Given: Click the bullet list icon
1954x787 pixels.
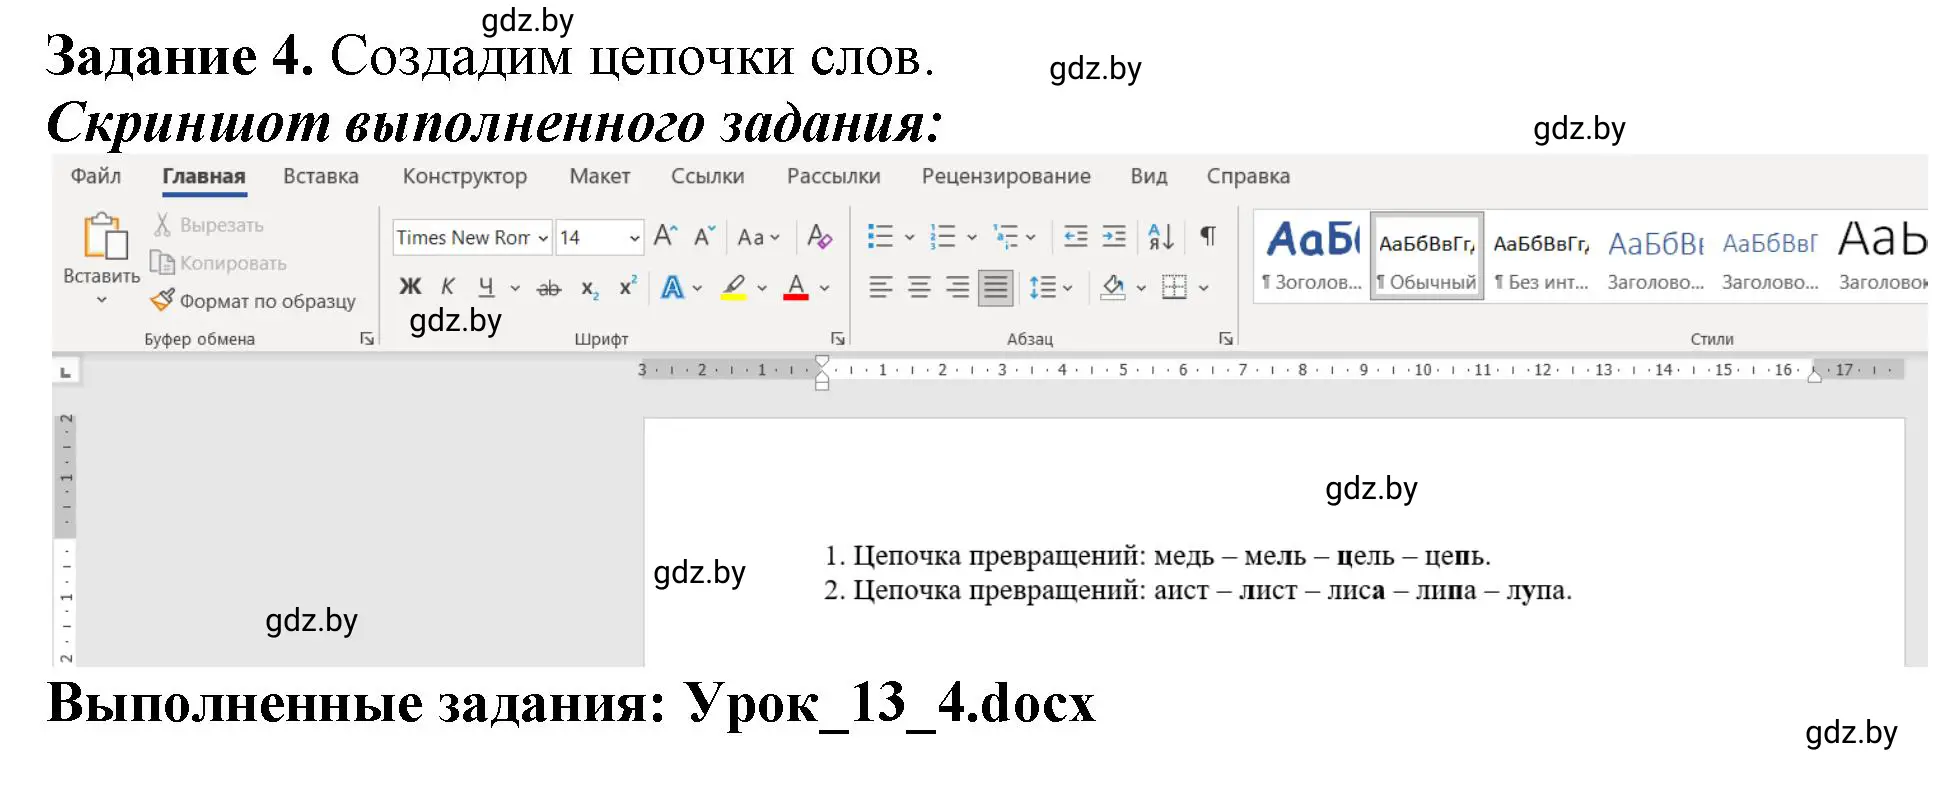Looking at the screenshot, I should pos(880,237).
